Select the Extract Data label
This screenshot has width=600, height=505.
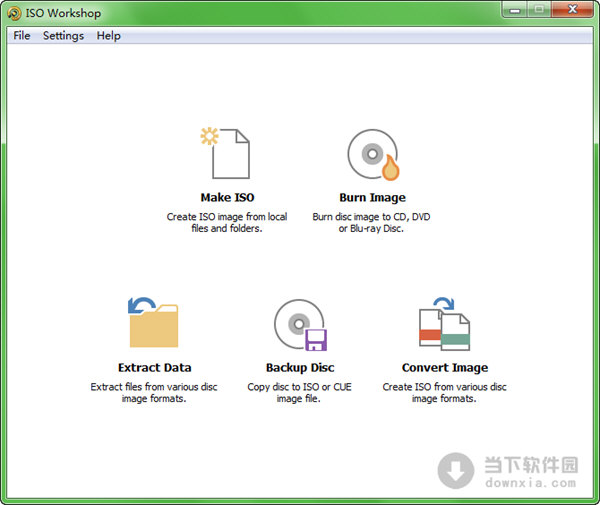click(x=155, y=368)
